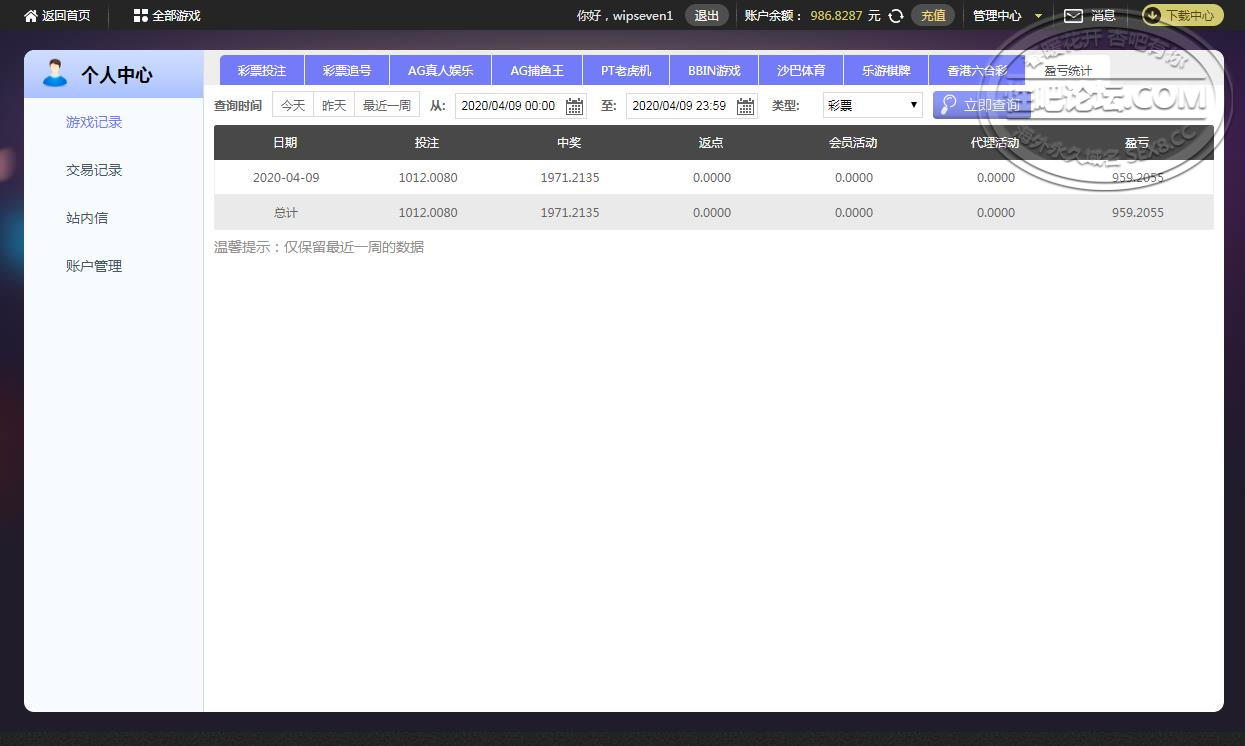Click the download arrow icon in 下载中心
This screenshot has width=1245, height=746.
pyautogui.click(x=1152, y=16)
